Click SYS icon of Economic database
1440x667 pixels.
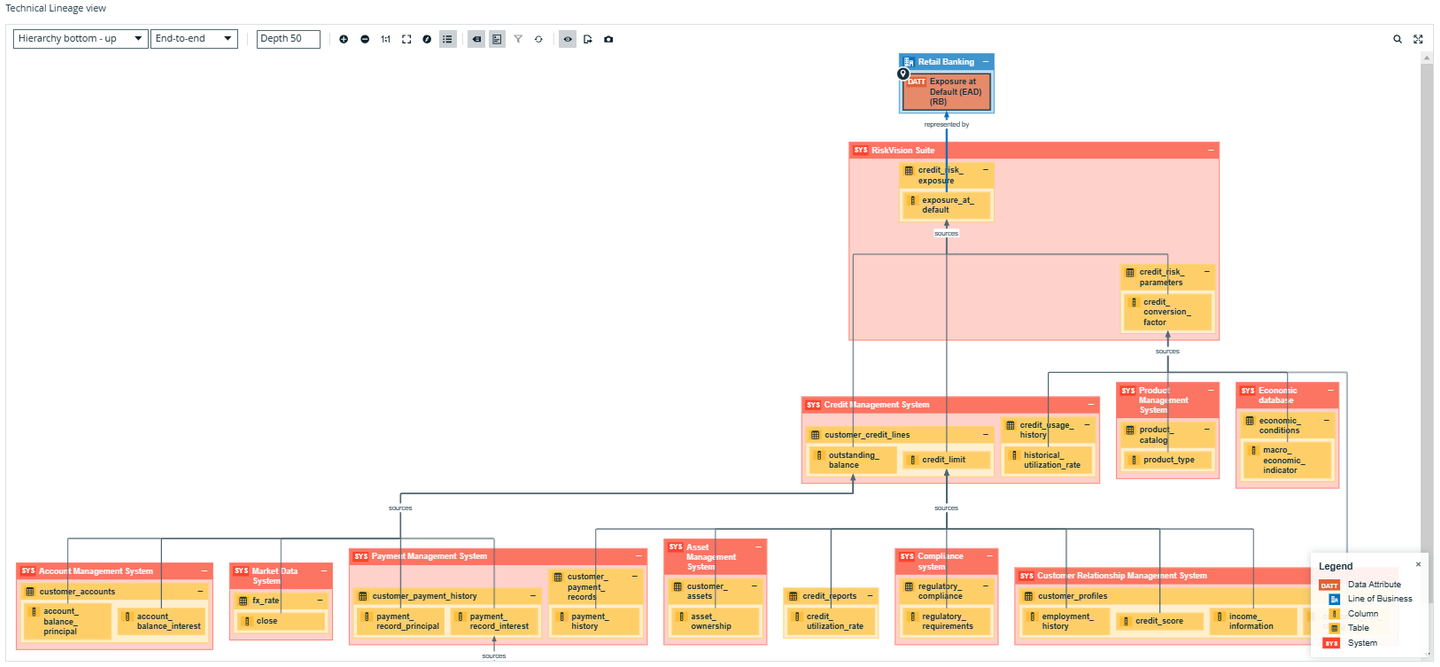pyautogui.click(x=1248, y=390)
